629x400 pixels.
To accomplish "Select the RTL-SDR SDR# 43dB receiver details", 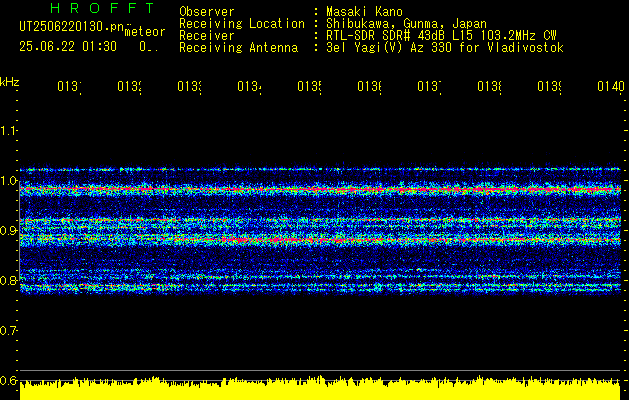I will 441,36.
